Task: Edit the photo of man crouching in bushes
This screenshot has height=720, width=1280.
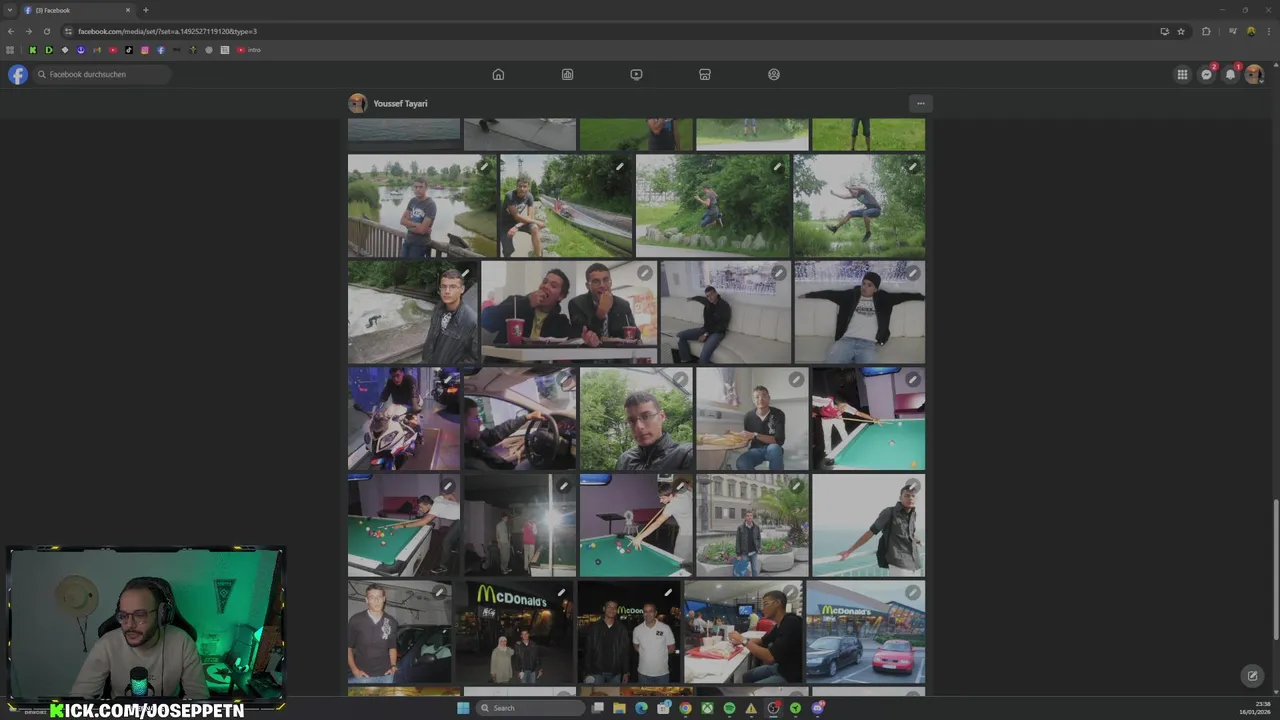Action: point(777,166)
